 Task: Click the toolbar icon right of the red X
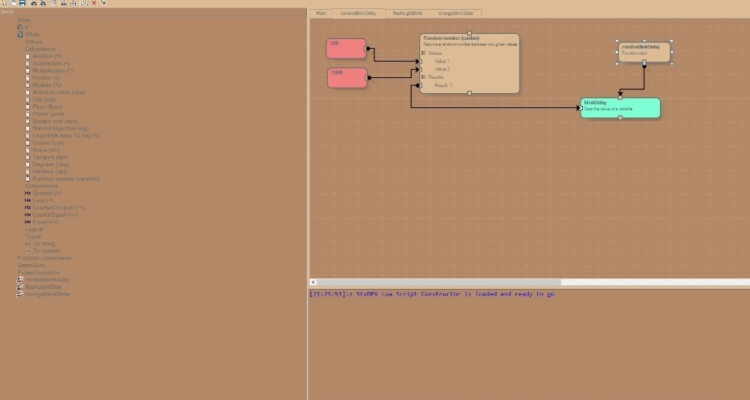click(x=103, y=3)
